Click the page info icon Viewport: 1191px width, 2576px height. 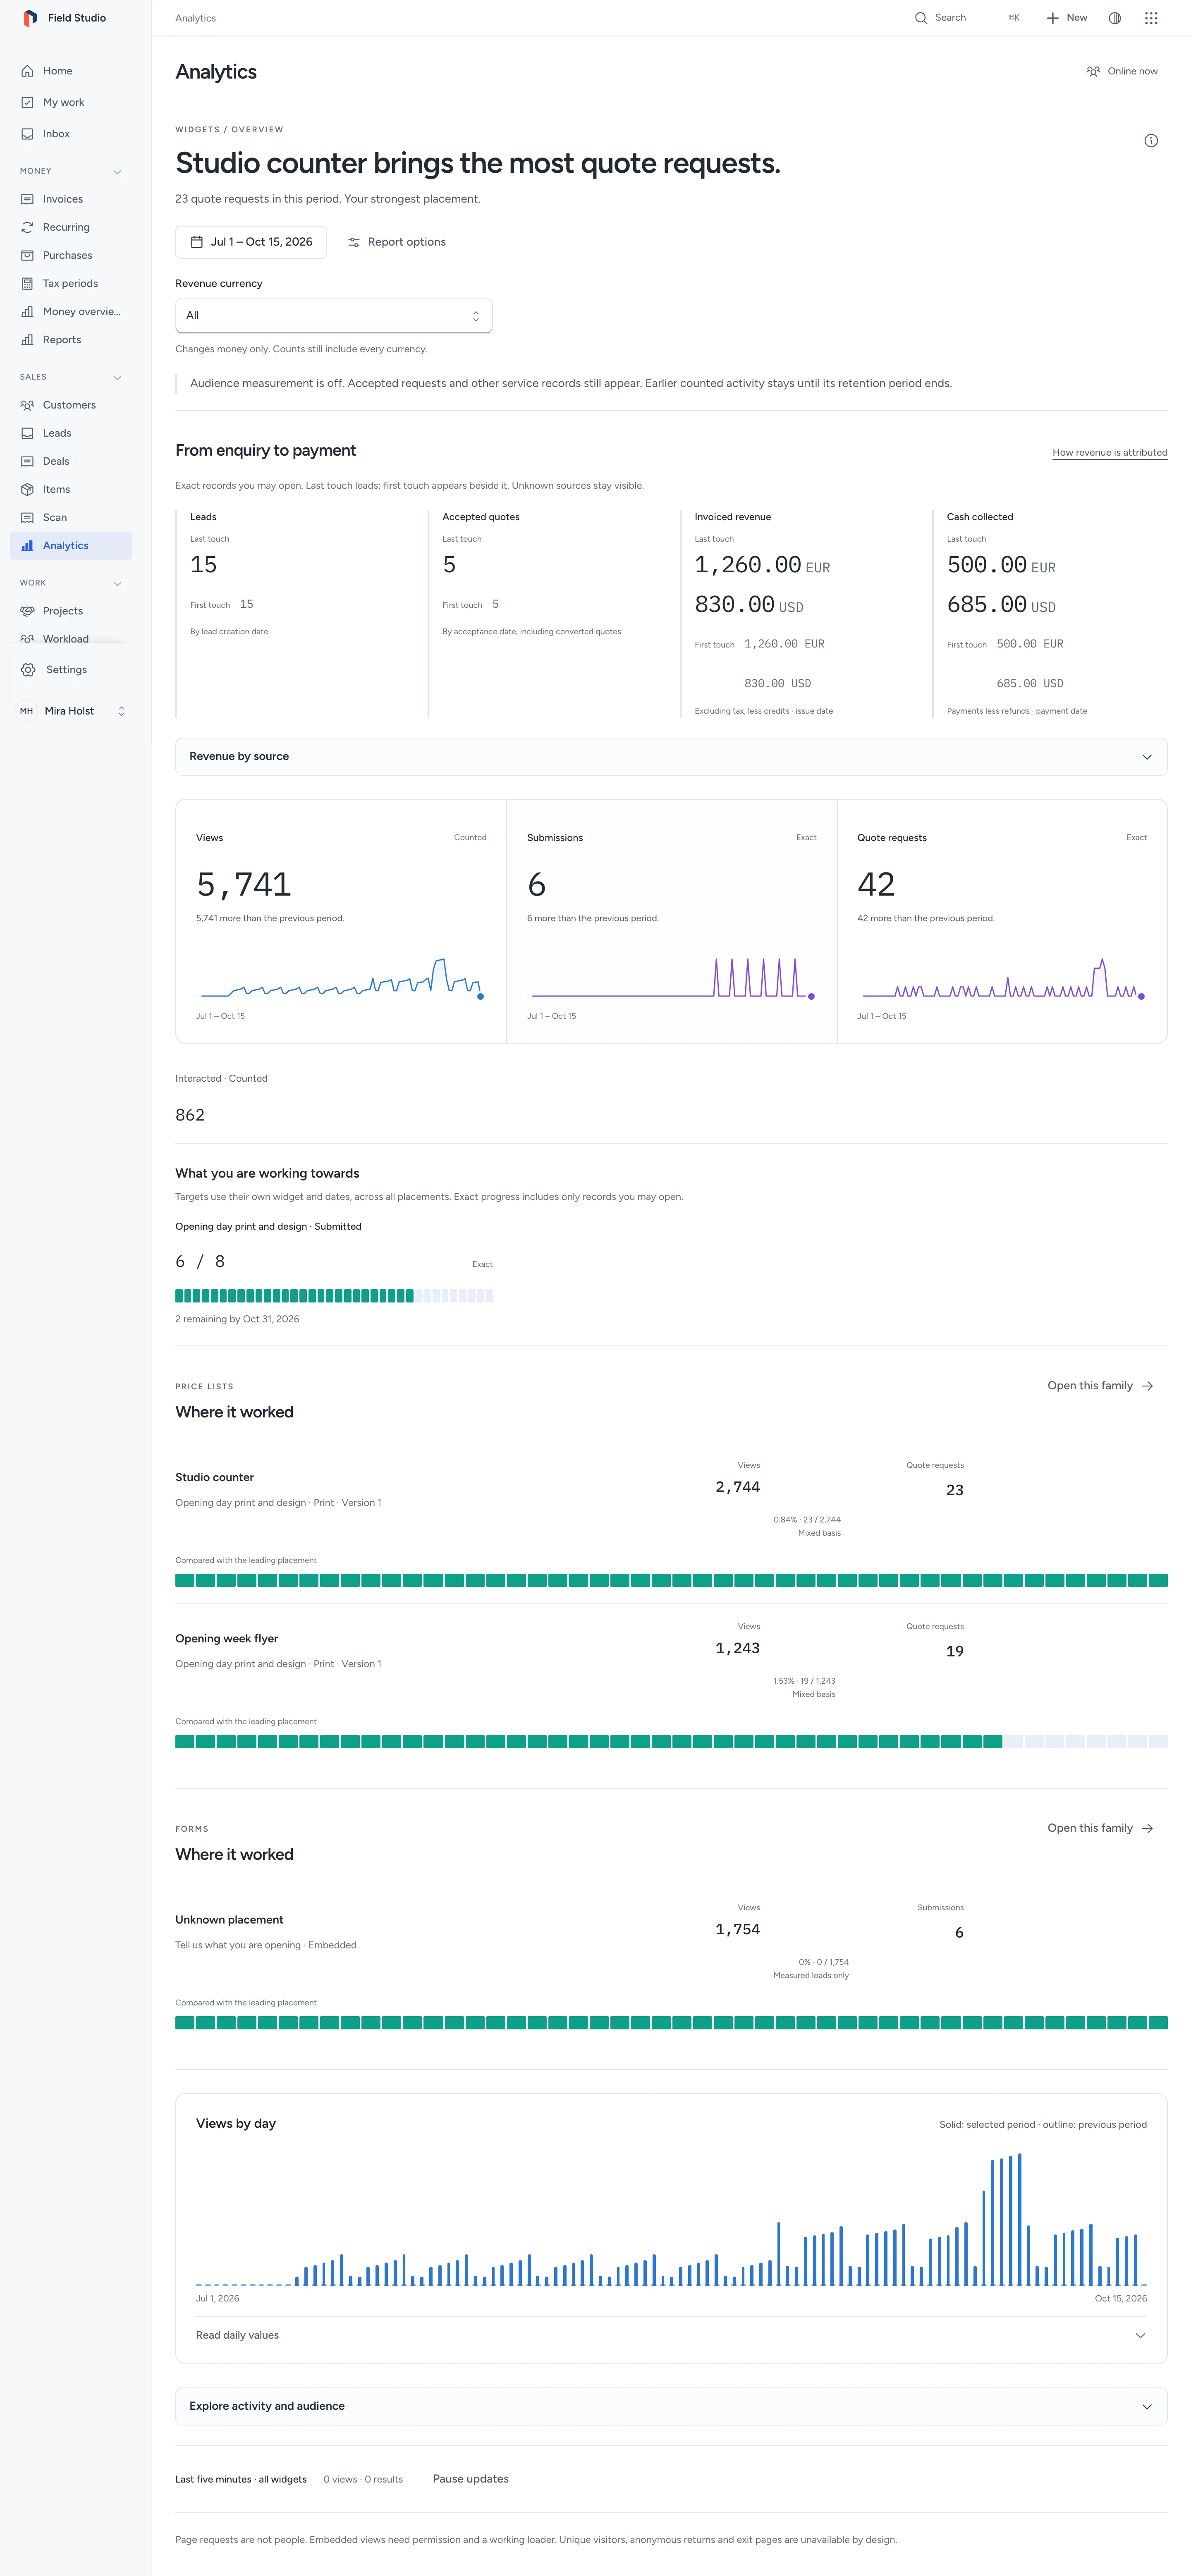1151,141
